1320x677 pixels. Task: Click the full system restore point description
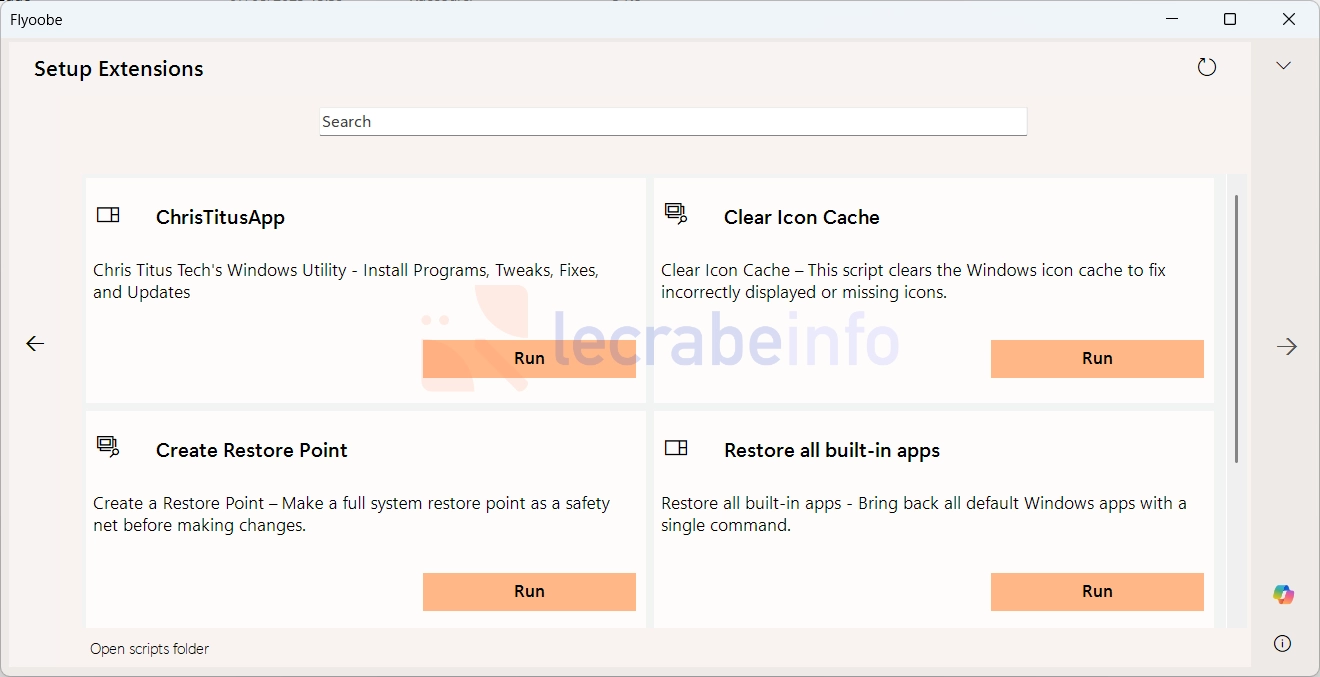(x=351, y=514)
